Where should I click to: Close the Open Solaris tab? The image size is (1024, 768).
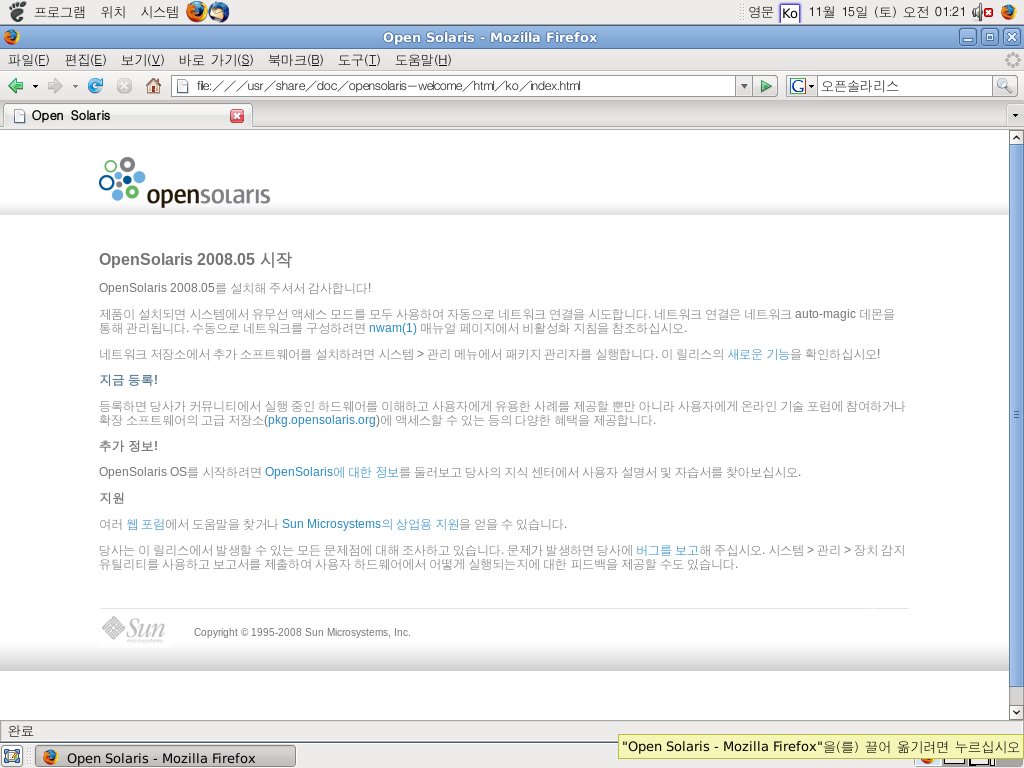237,116
